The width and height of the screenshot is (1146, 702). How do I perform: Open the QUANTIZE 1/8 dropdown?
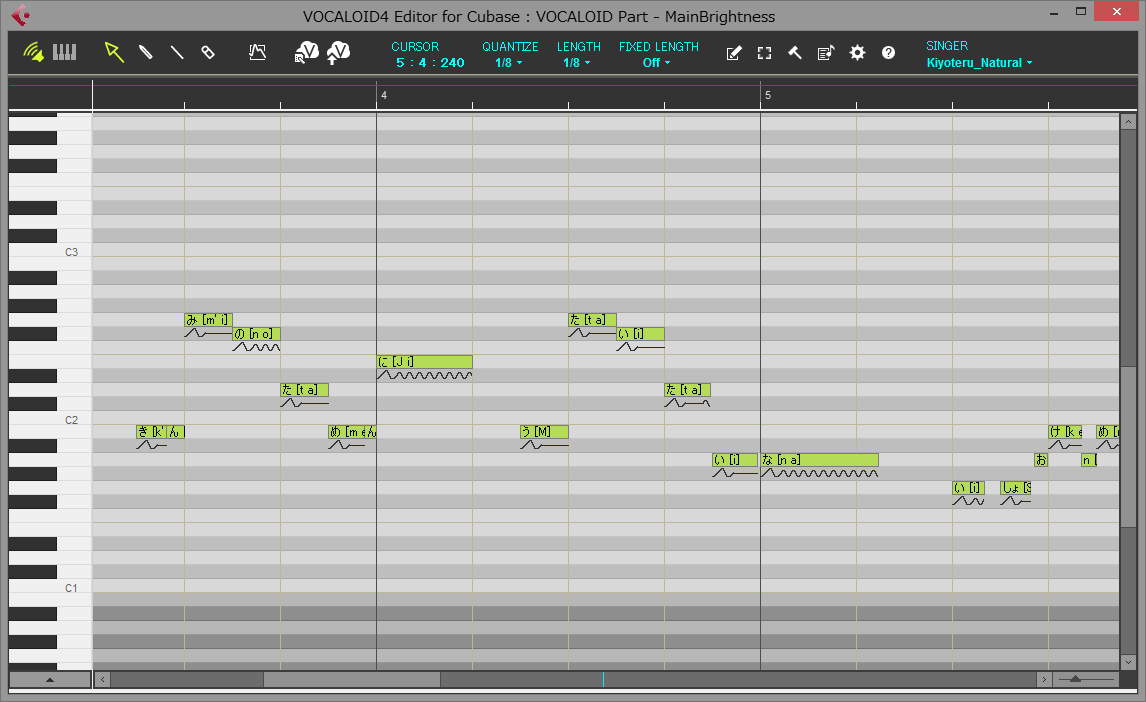click(x=509, y=63)
